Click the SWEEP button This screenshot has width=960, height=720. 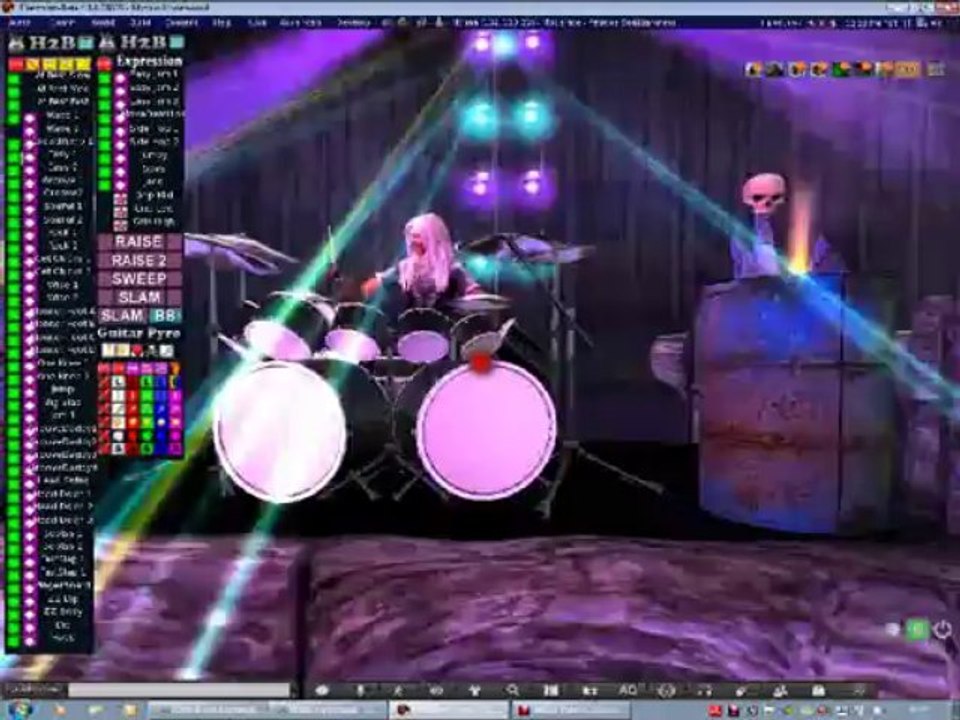(140, 279)
